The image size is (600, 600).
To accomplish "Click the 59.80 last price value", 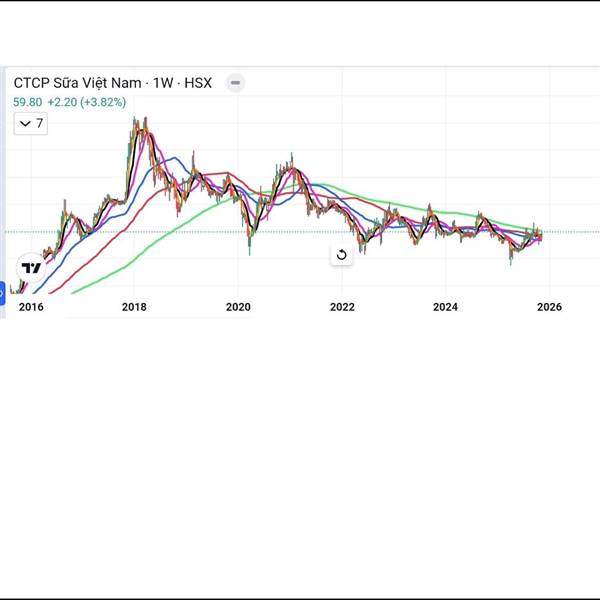I will point(28,102).
